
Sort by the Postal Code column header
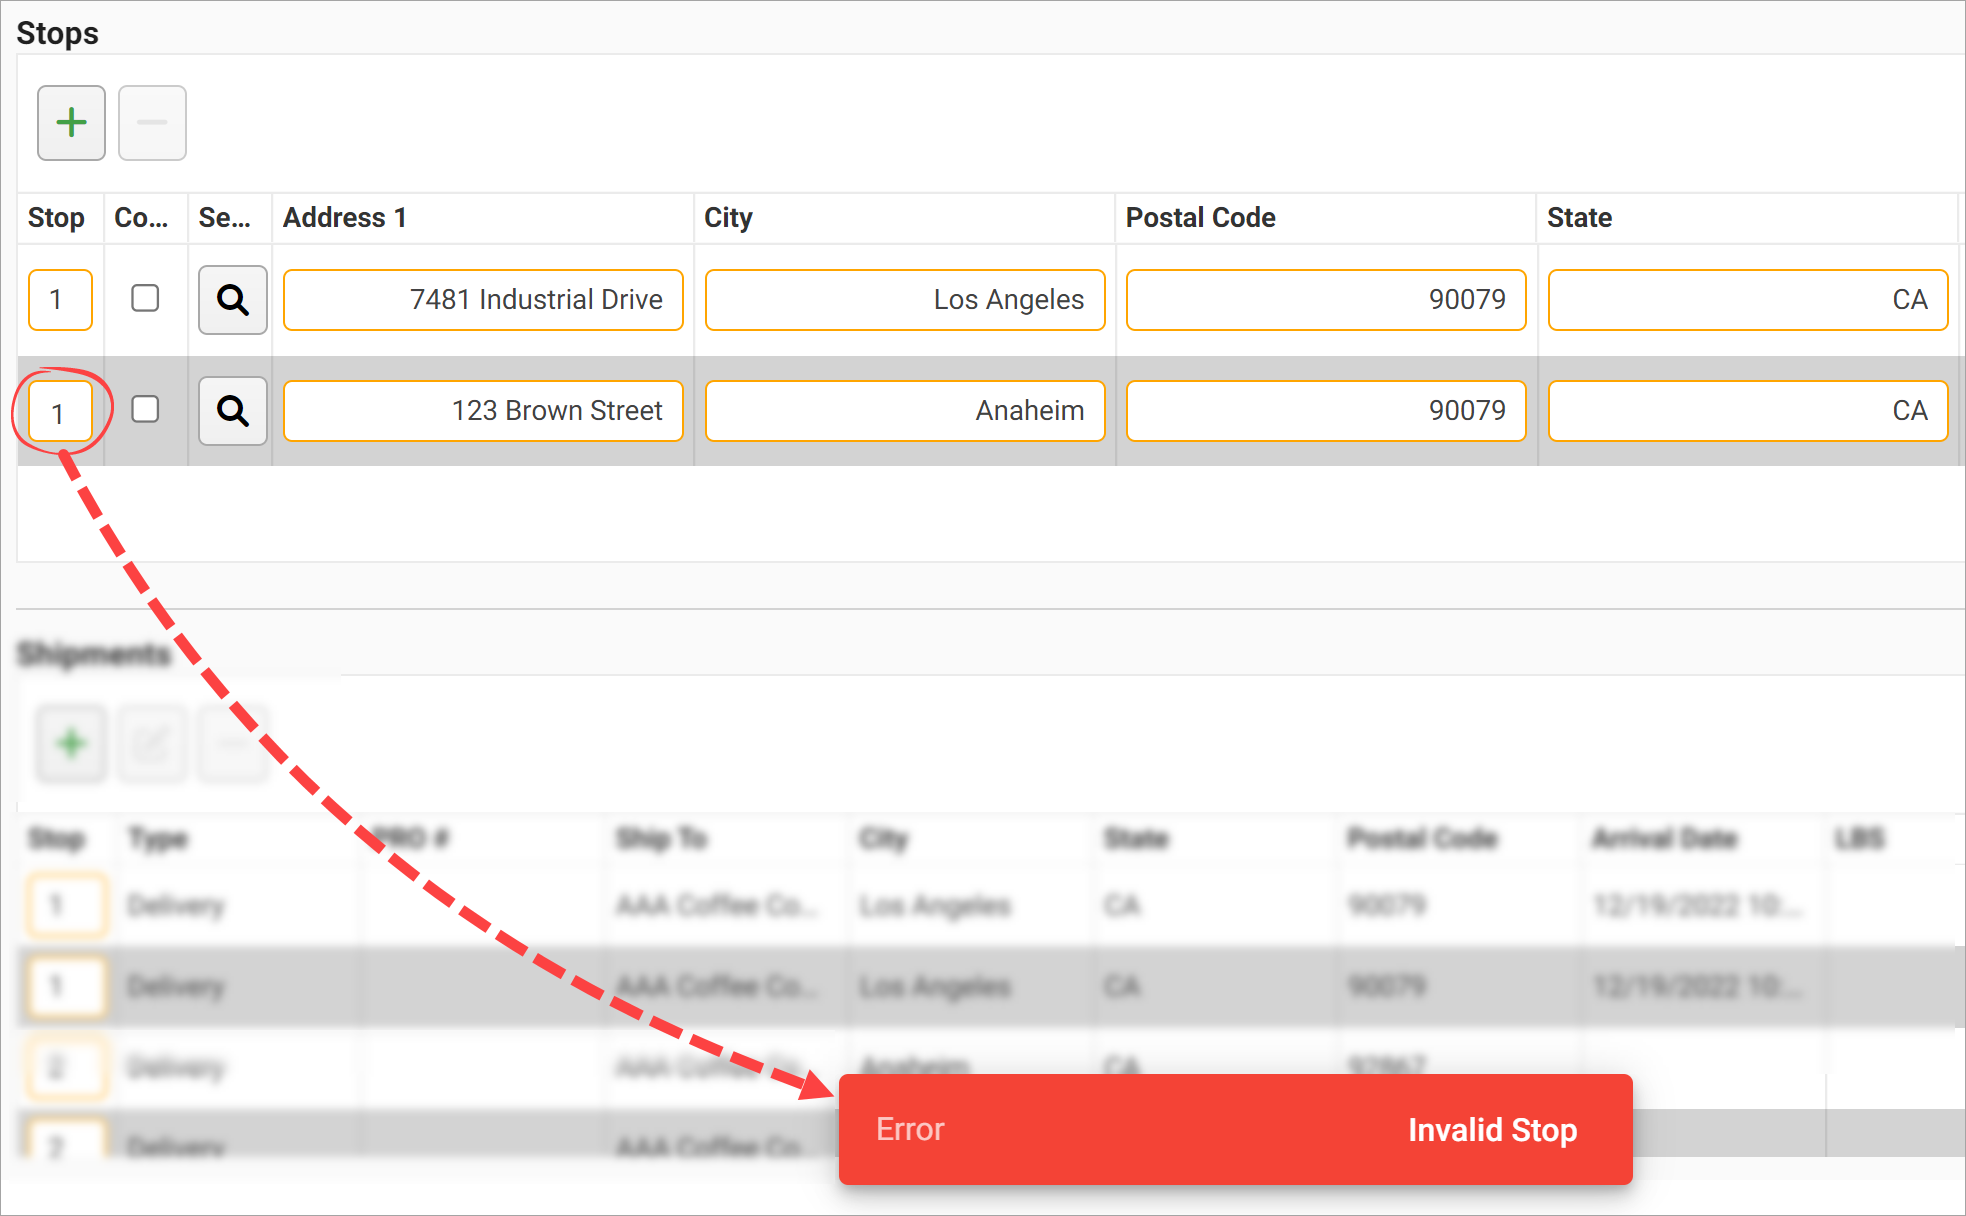1200,217
